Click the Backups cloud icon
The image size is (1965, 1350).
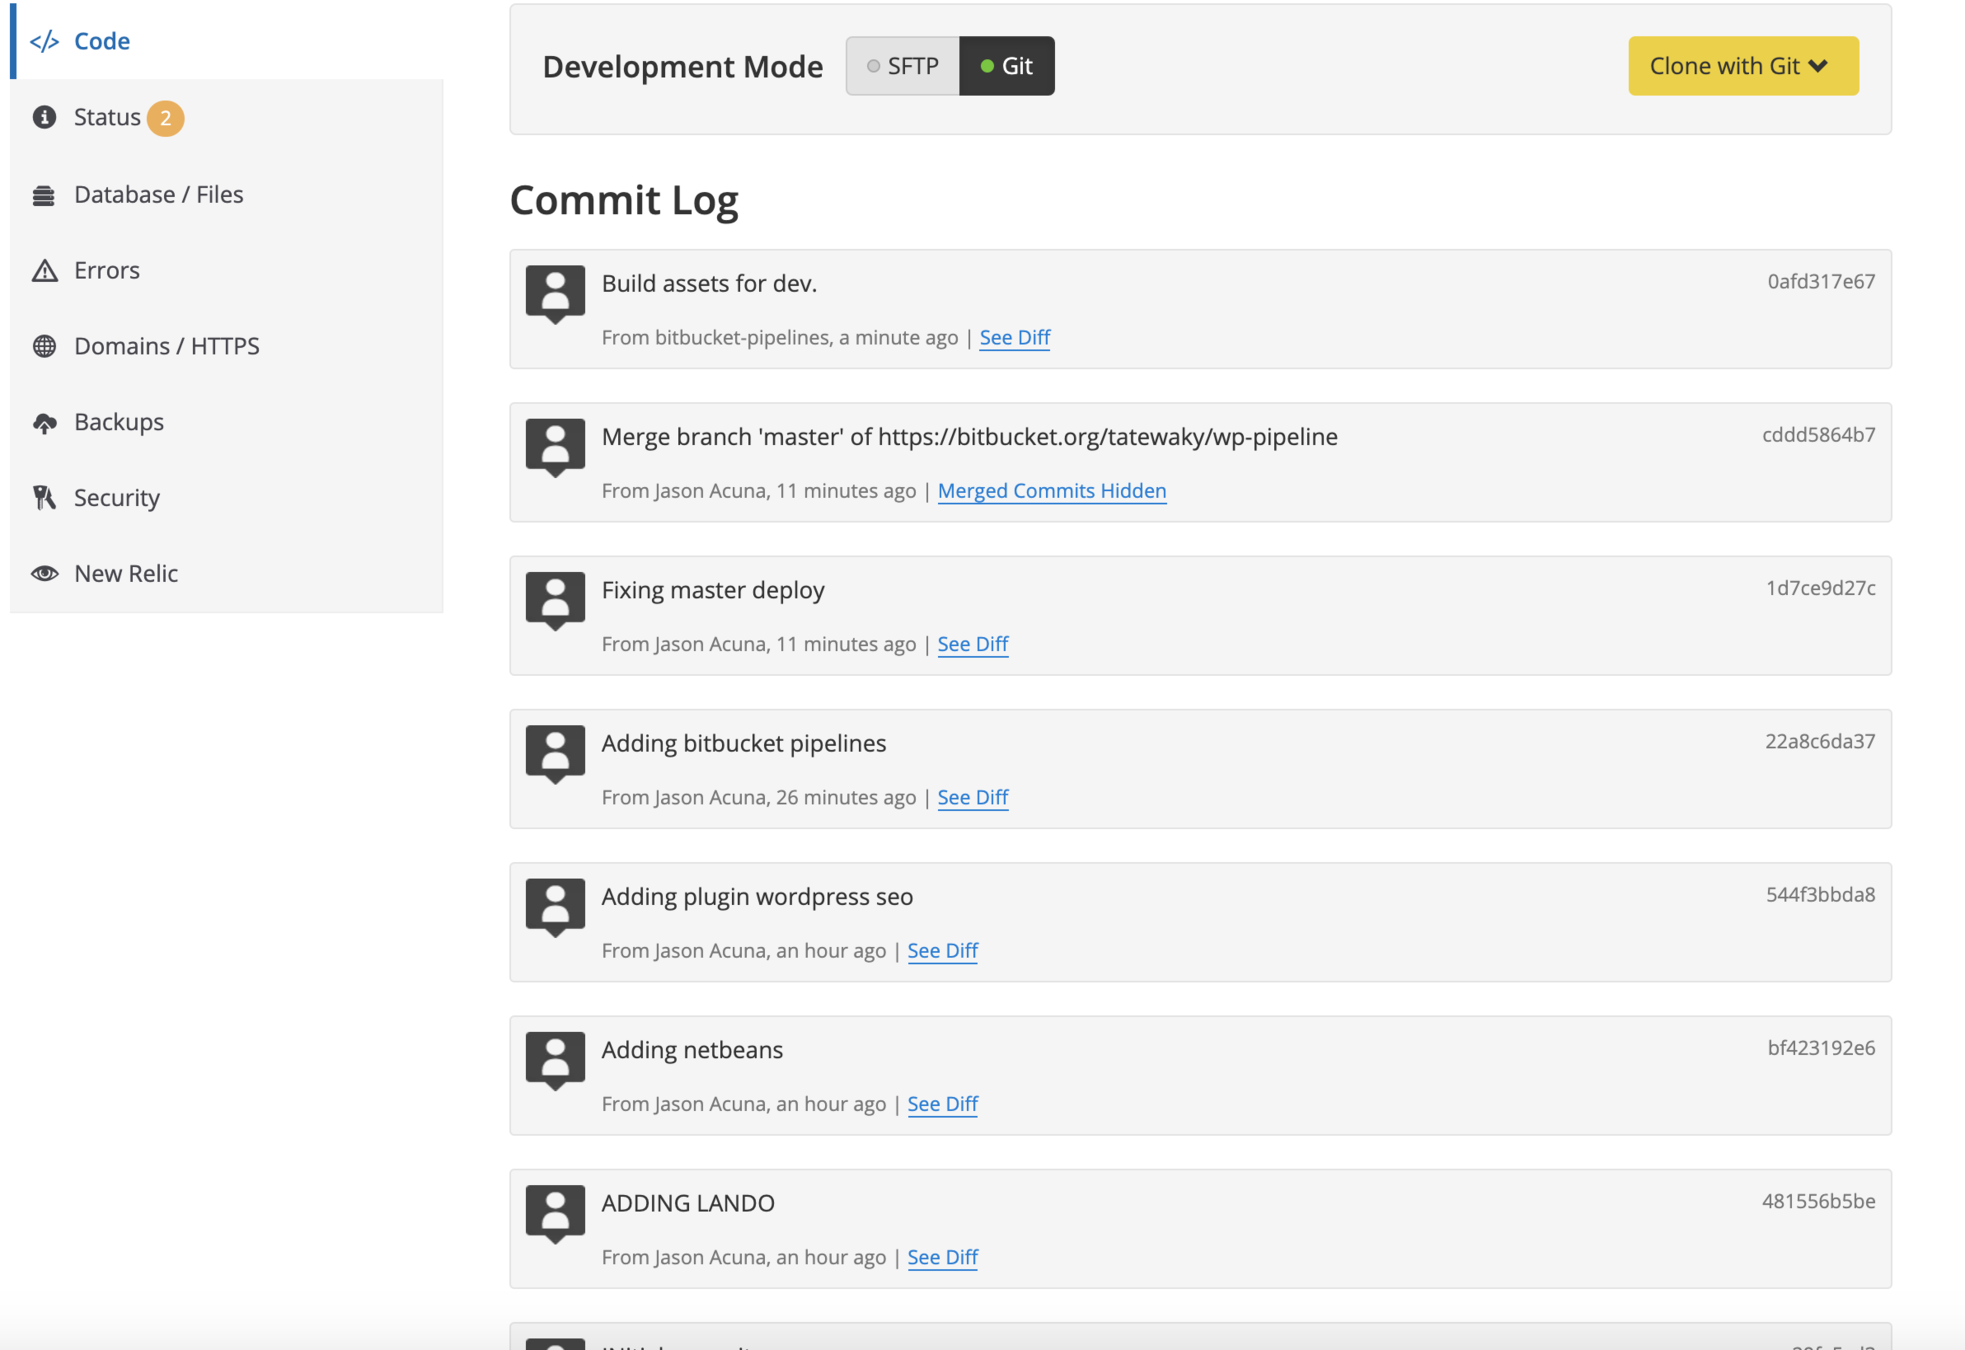pos(44,422)
